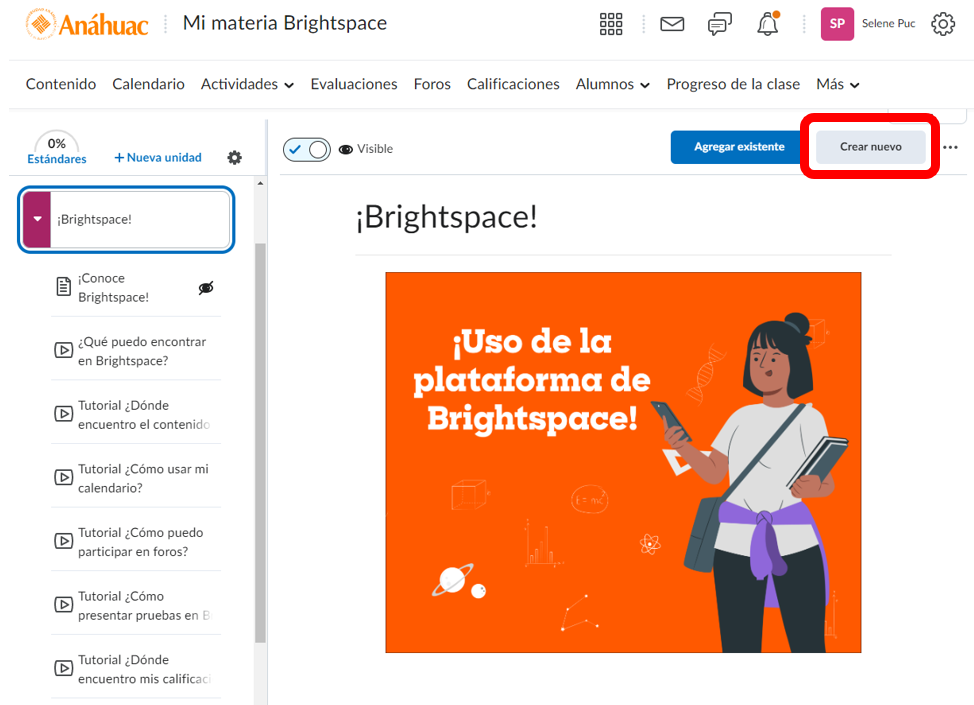Click hidden eye icon on ¡Conoce Brightspace!
The width and height of the screenshot is (974, 705).
[206, 288]
